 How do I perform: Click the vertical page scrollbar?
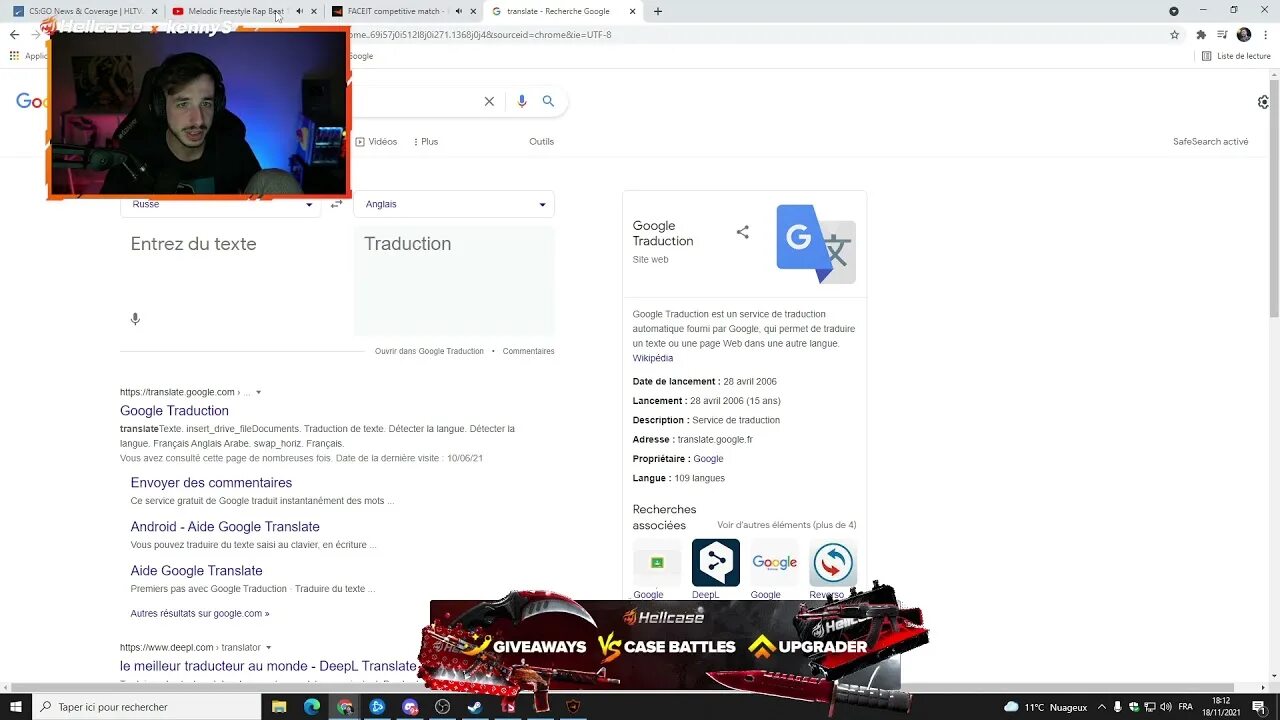pos(1274,200)
